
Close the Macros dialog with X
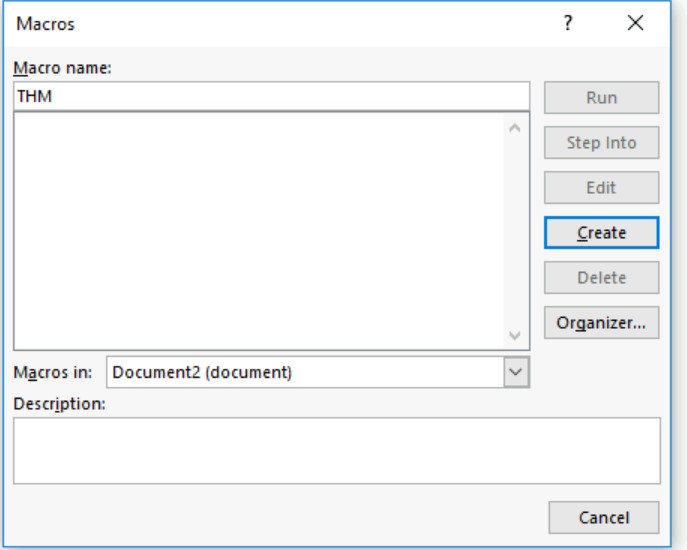[634, 22]
